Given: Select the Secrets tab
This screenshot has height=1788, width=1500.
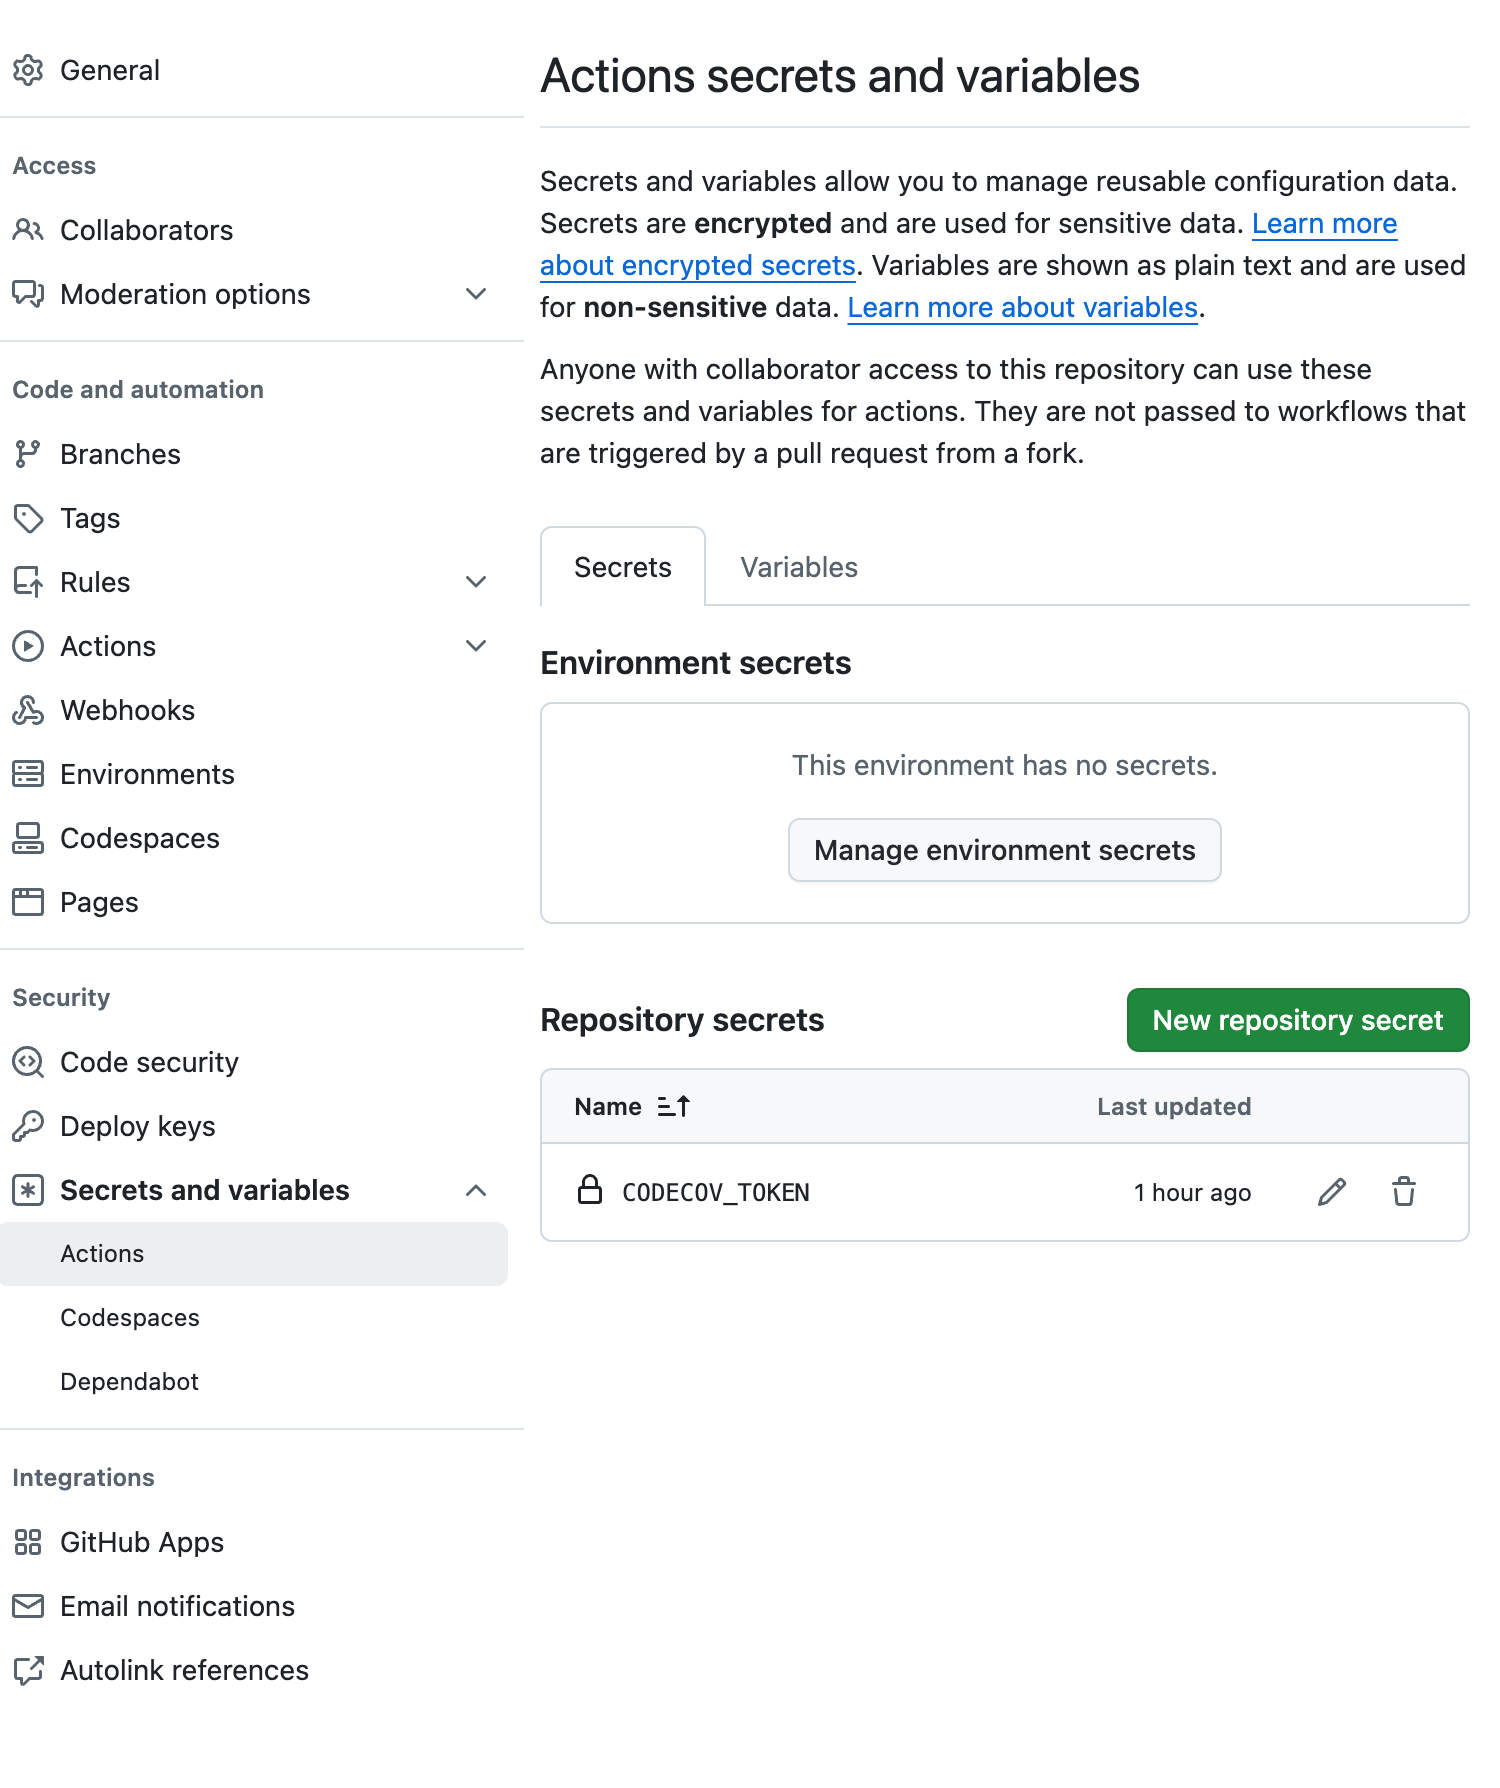Looking at the screenshot, I should [622, 567].
